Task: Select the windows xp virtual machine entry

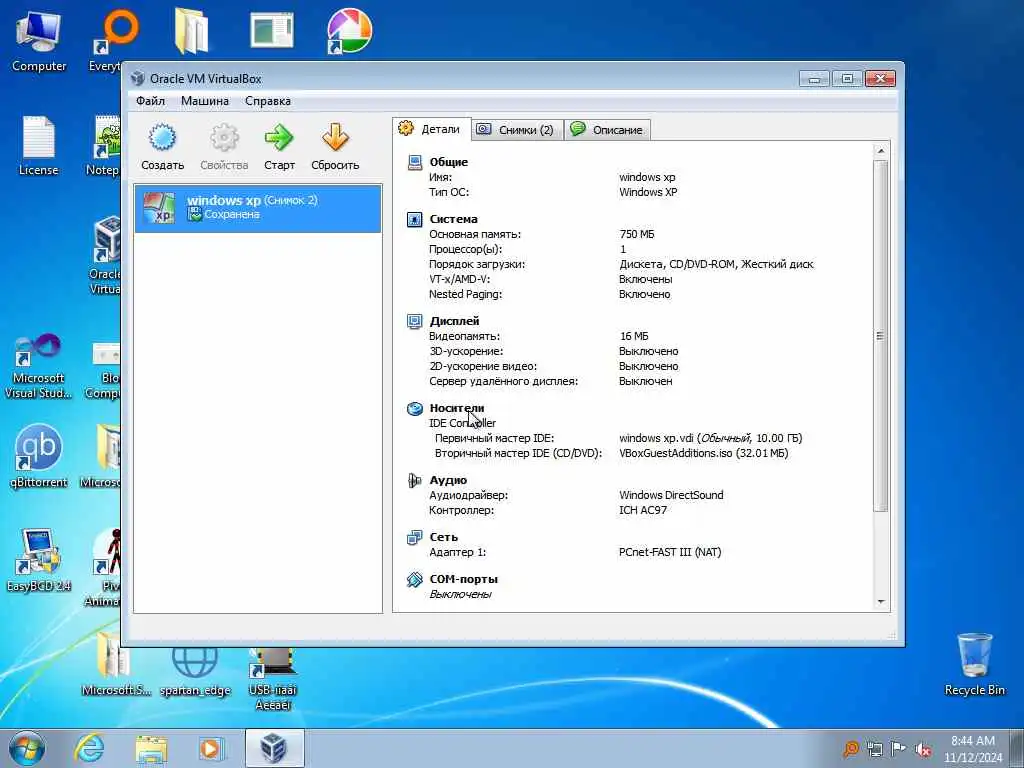Action: tap(257, 208)
